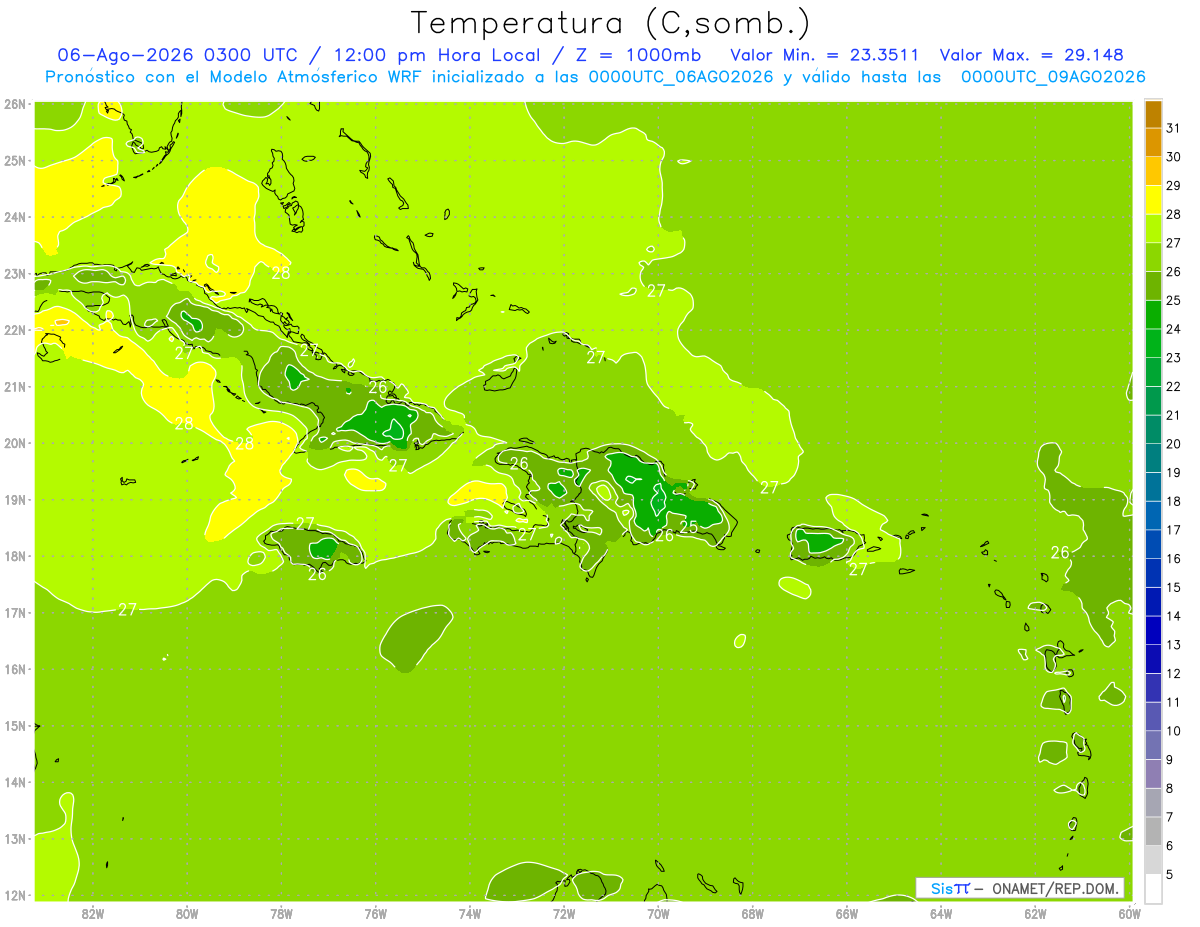1200x927 pixels.
Task: Click the "20N" latitude axis label
Action: pyautogui.click(x=15, y=443)
